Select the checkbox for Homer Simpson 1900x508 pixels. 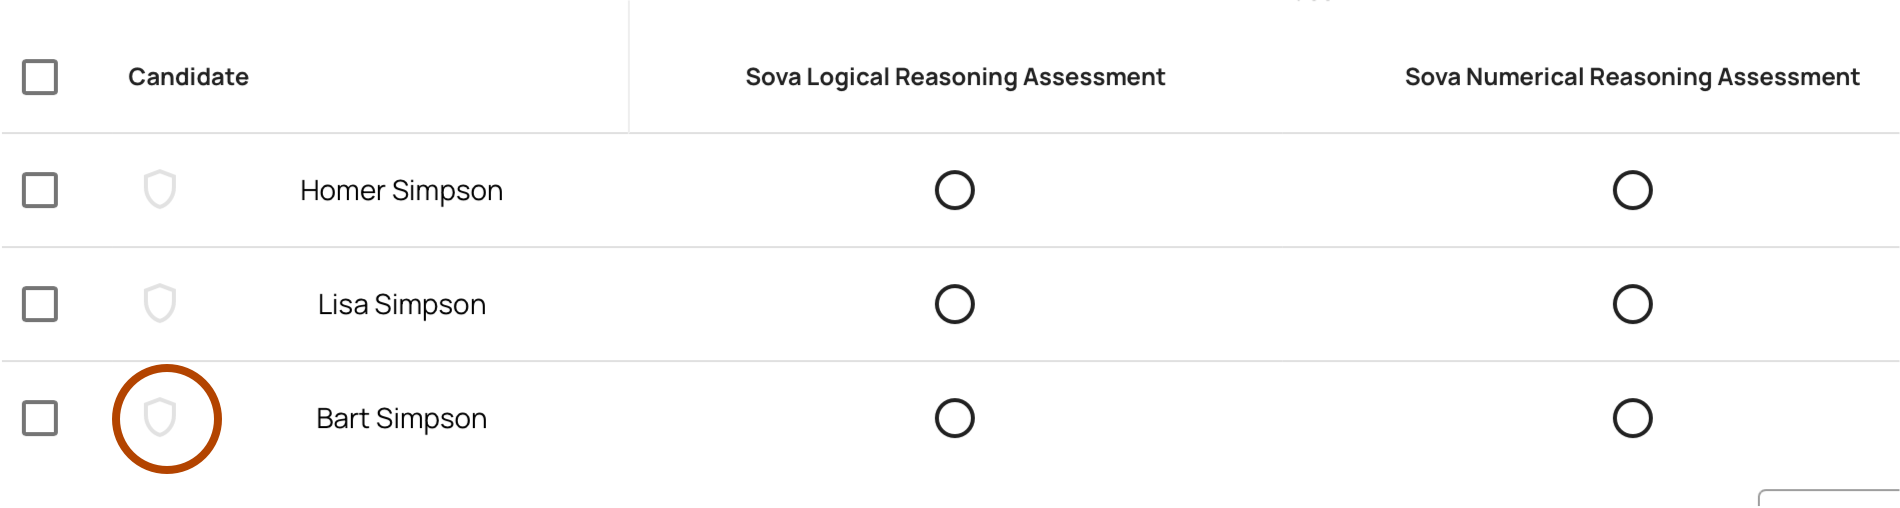coord(40,190)
